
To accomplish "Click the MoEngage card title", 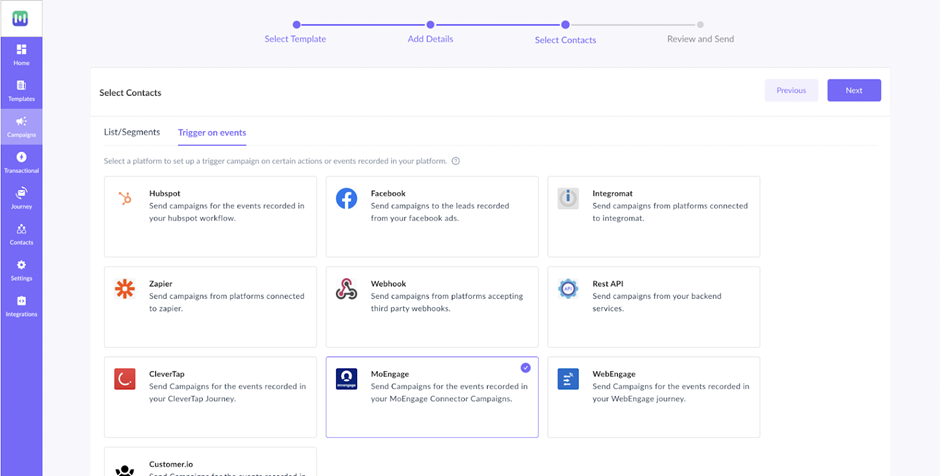I will 390,374.
